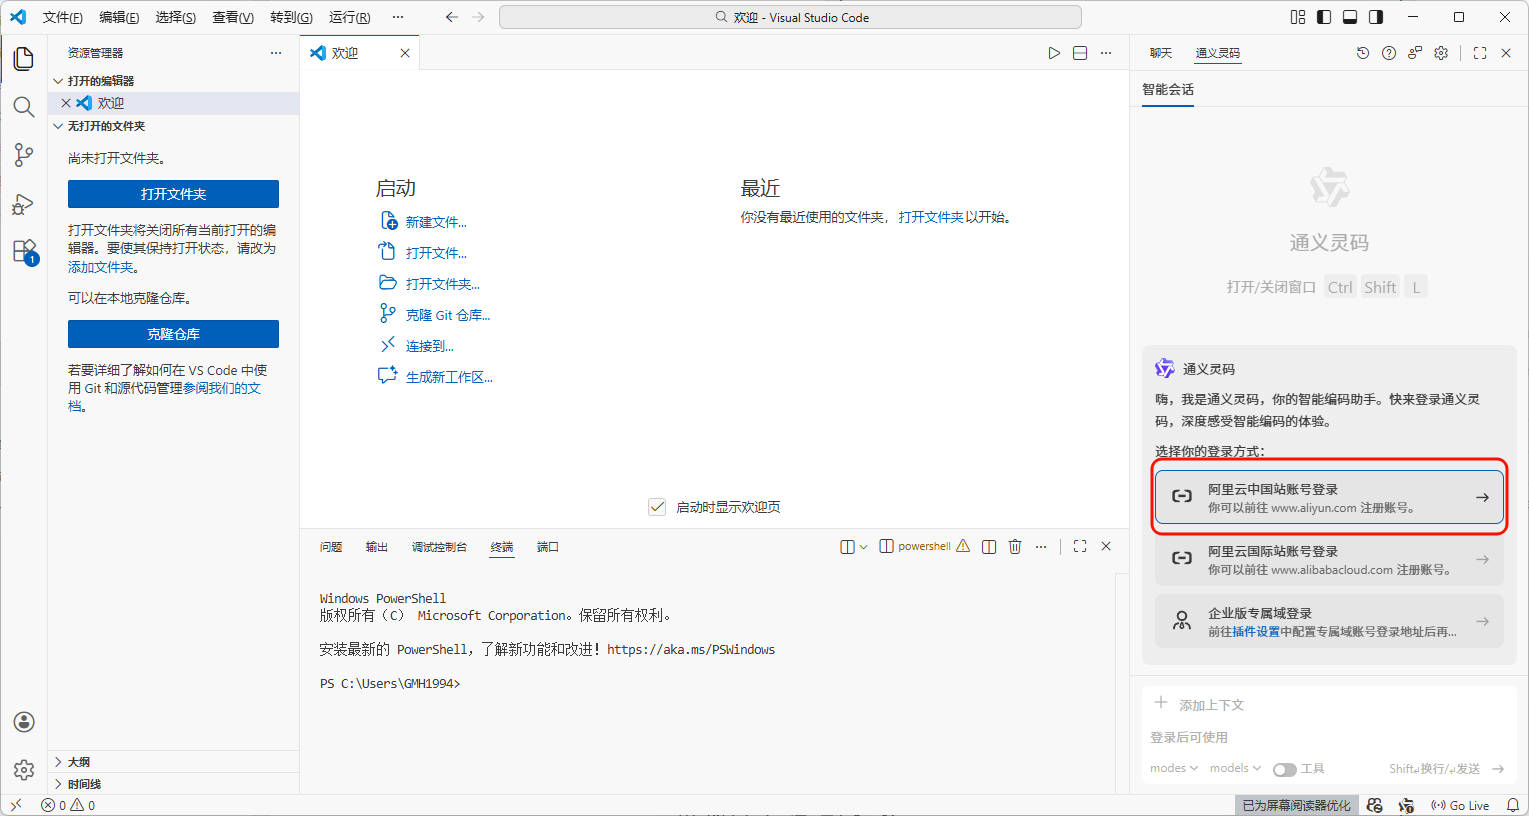Toggle bottom panel layout icon in title bar
The image size is (1529, 816).
pos(1350,17)
